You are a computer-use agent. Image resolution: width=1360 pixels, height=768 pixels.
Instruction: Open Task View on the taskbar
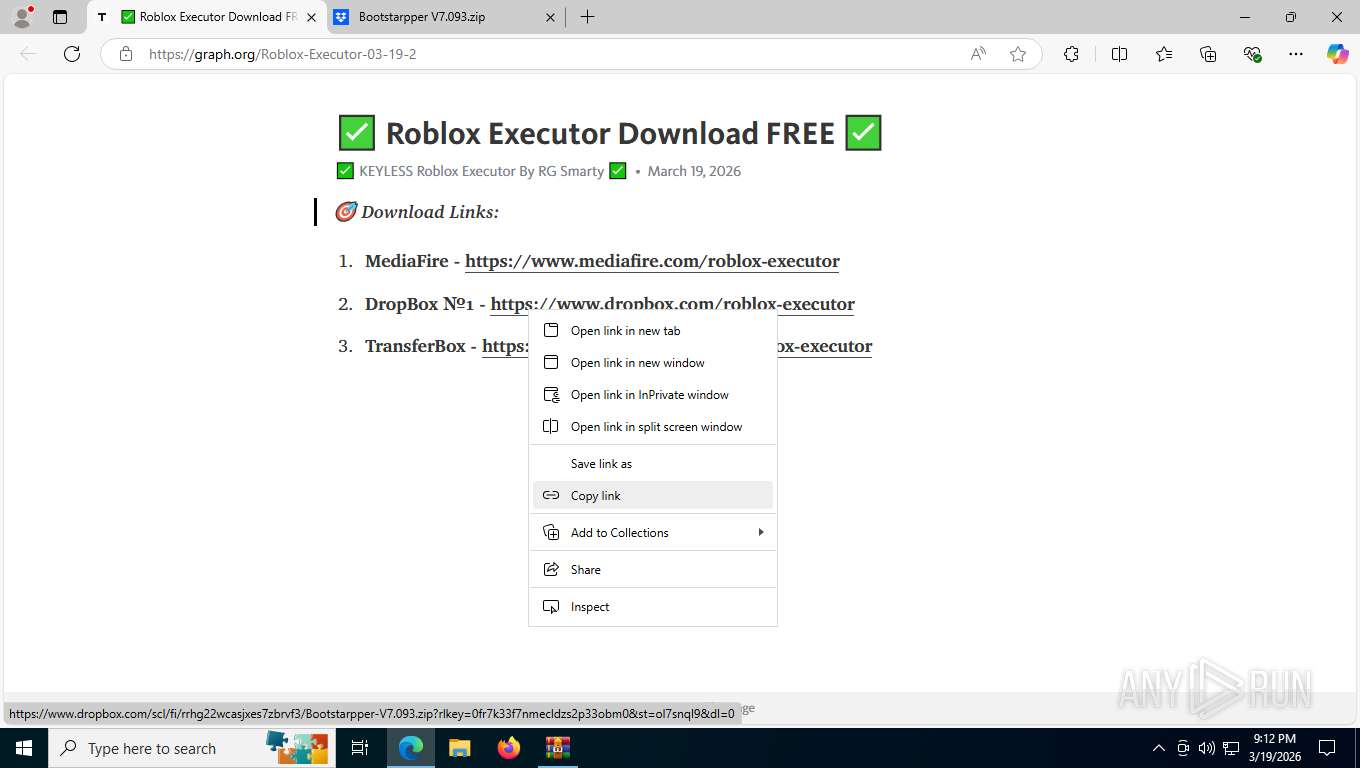pos(360,748)
